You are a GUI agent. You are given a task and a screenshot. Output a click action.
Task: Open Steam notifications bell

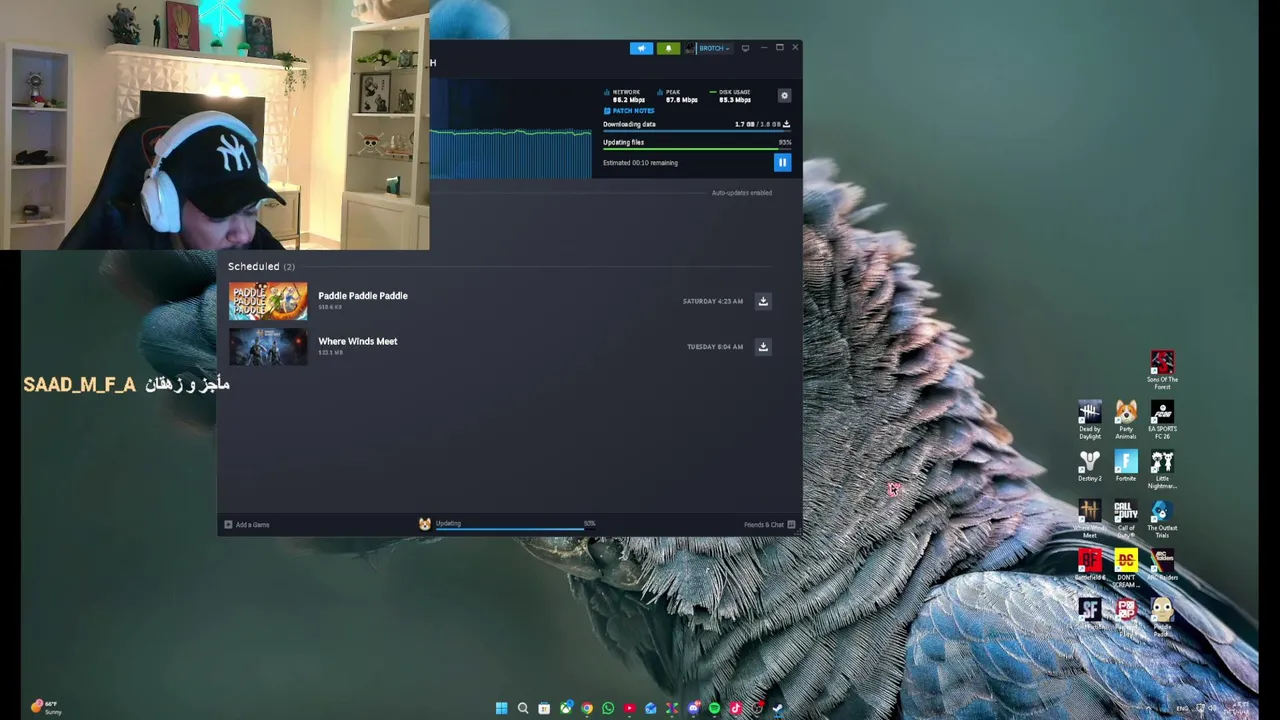point(668,48)
